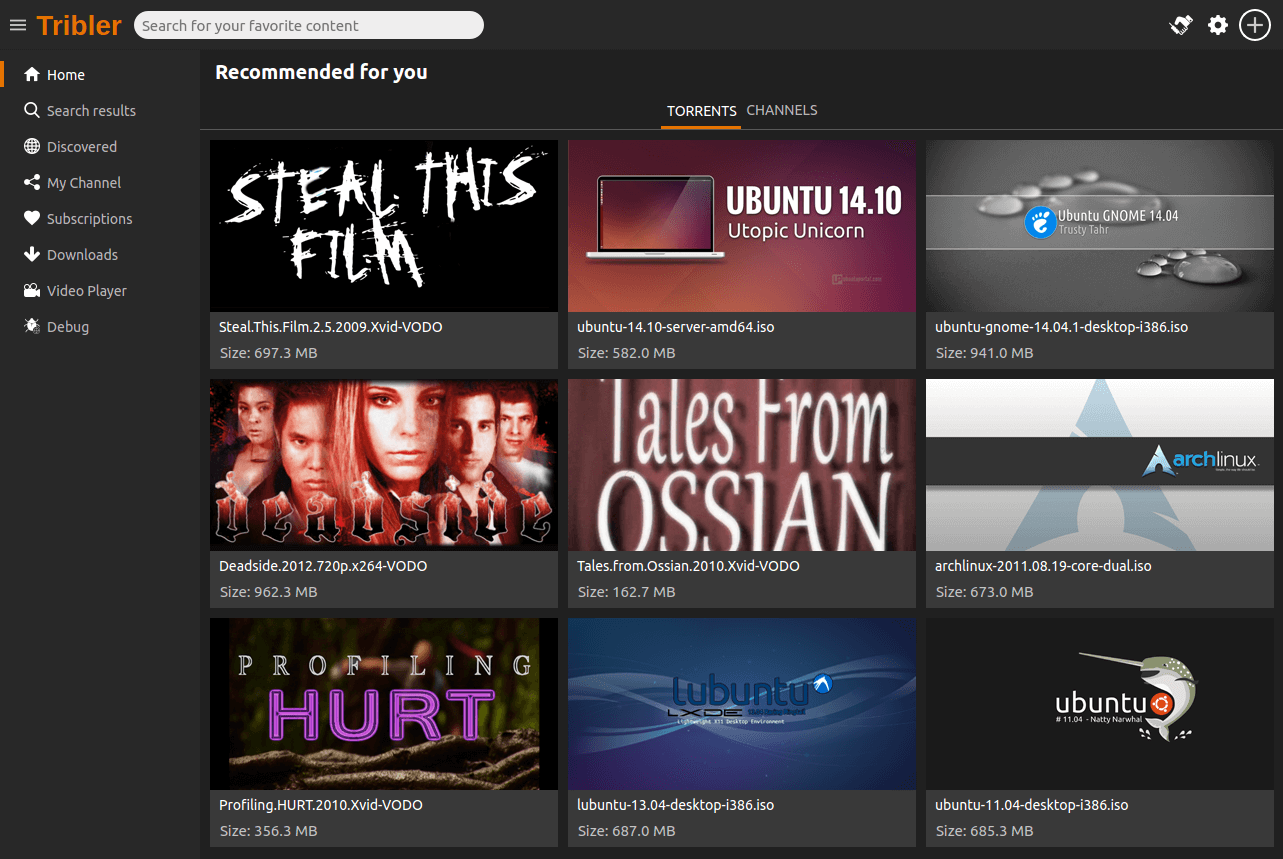Click the token balance handshake icon
The width and height of the screenshot is (1283, 859).
(x=1181, y=25)
